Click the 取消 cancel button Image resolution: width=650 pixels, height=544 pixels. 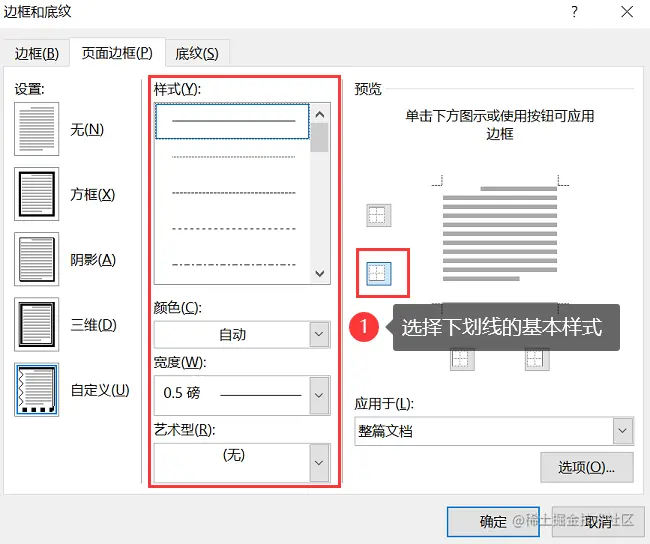(x=598, y=521)
